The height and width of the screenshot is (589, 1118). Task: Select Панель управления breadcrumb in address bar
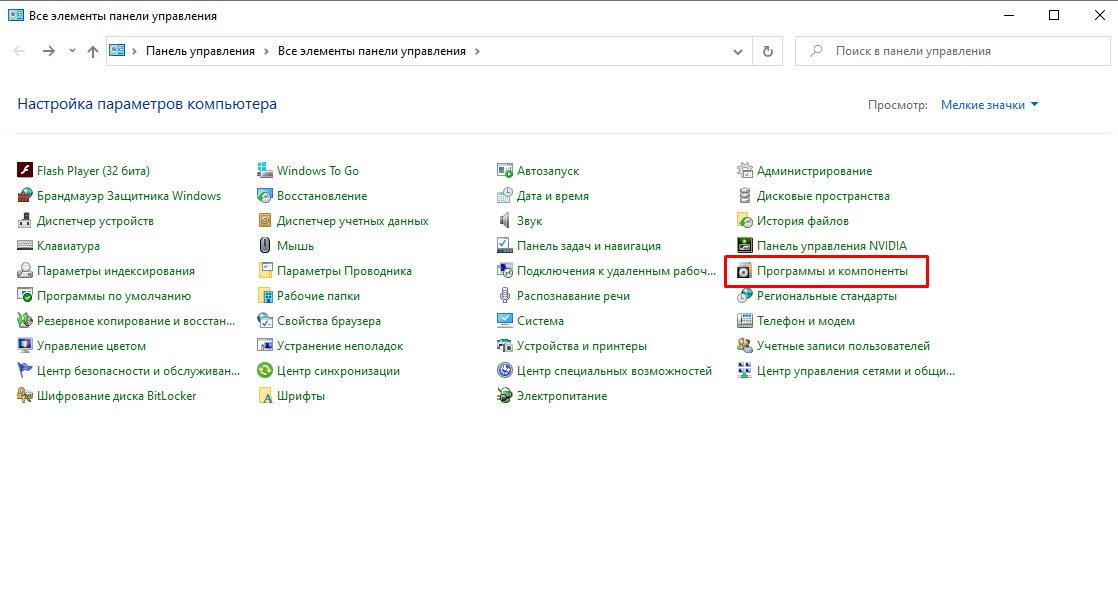[x=200, y=51]
